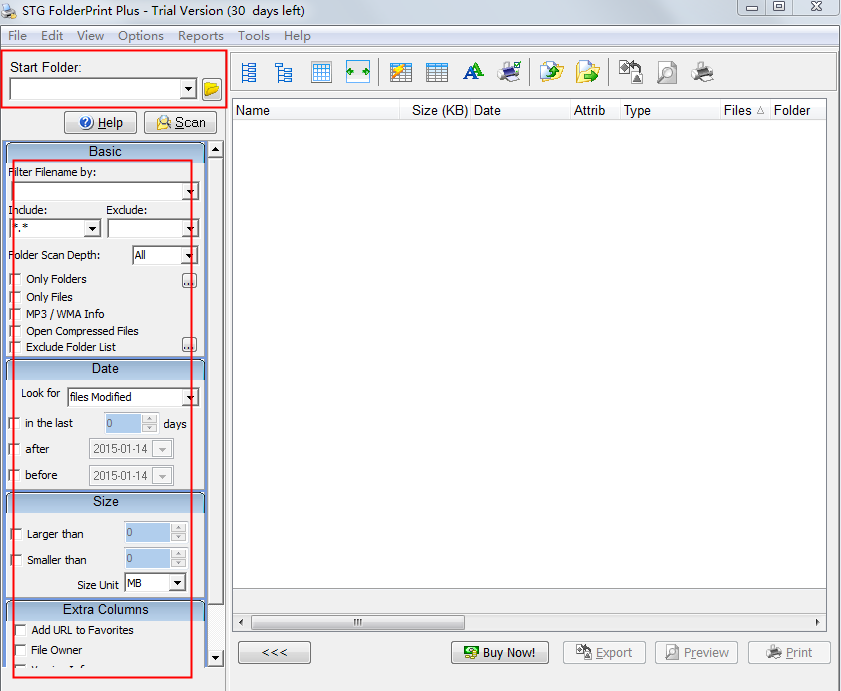Screen dimensions: 841x691
Task: Click the Export button at bottom
Action: coord(604,652)
